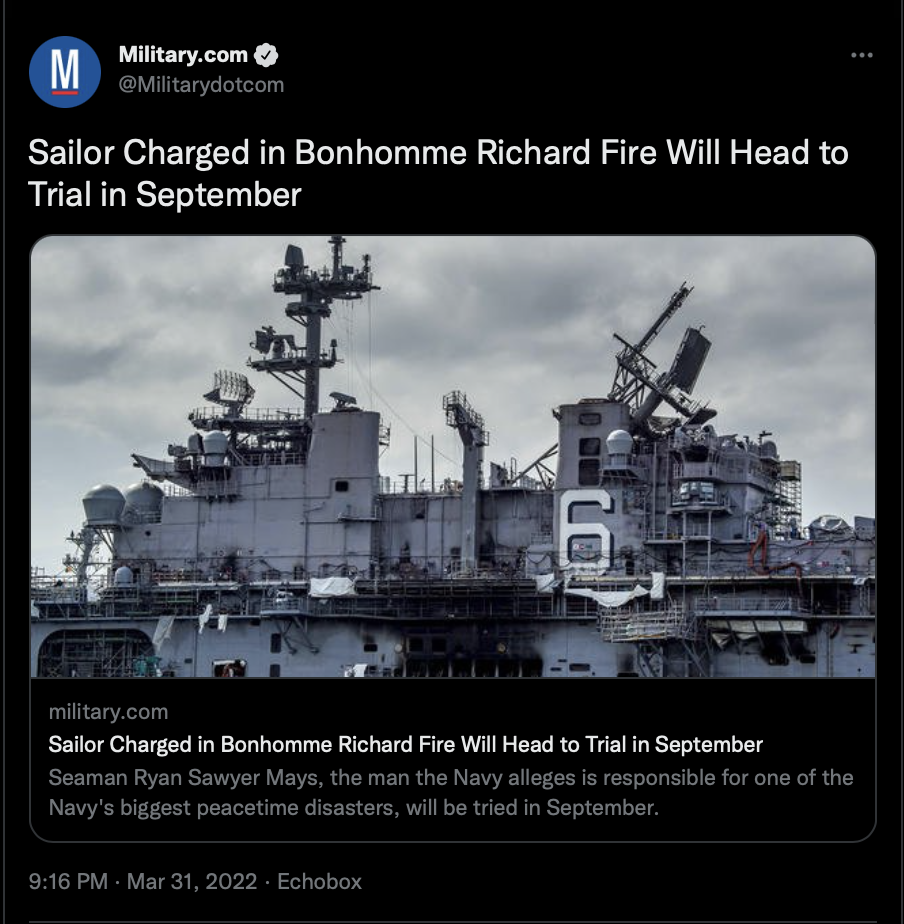This screenshot has height=924, width=904.
Task: Click the card description about Seaman Mays
Action: pyautogui.click(x=451, y=793)
